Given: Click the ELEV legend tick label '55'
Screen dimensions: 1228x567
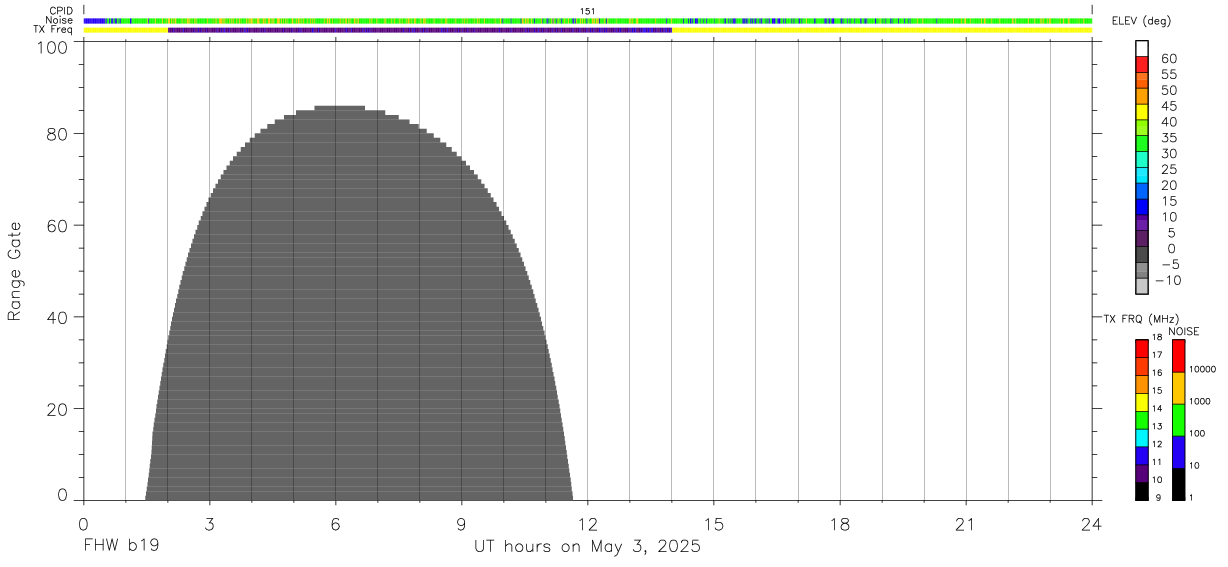Looking at the screenshot, I should coord(1168,74).
